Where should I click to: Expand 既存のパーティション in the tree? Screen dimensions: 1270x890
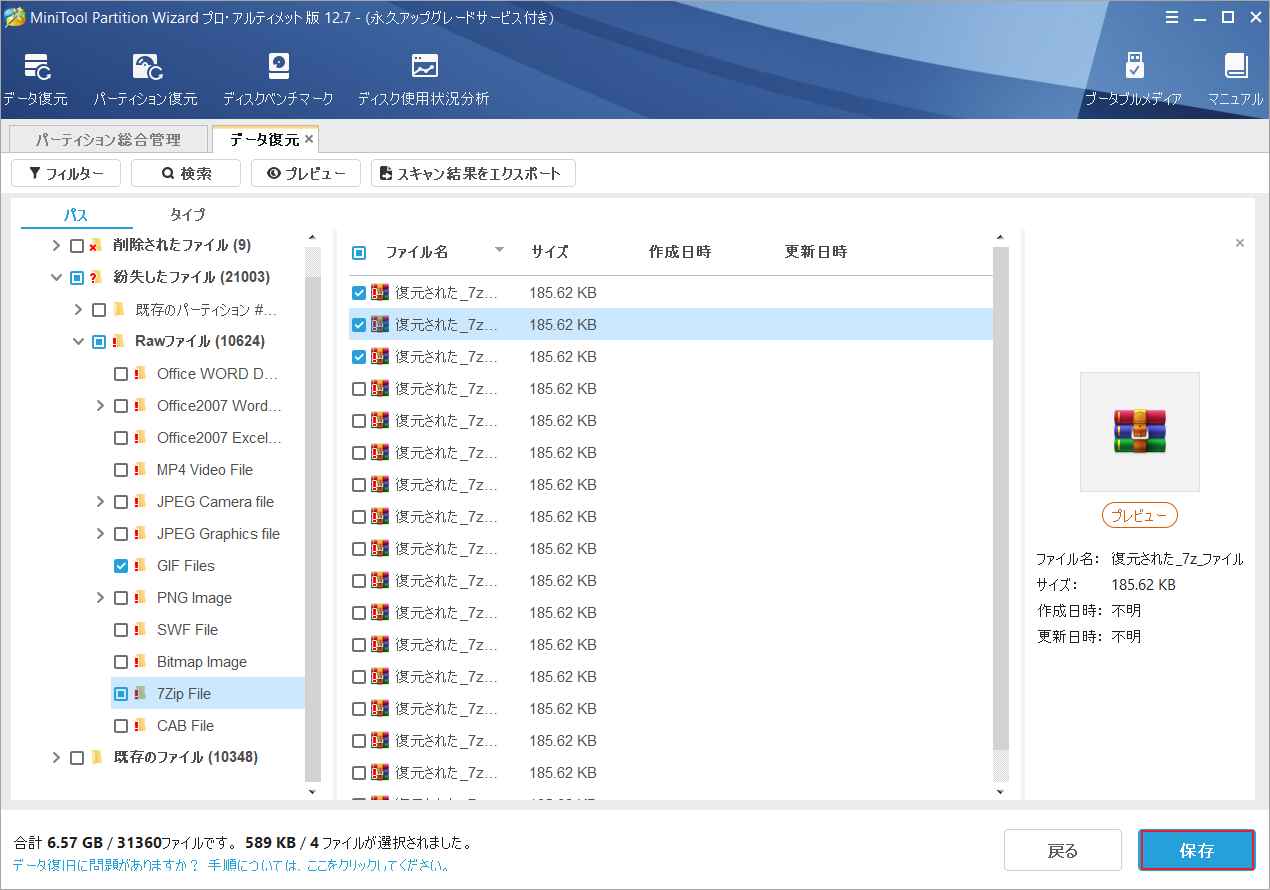point(78,309)
